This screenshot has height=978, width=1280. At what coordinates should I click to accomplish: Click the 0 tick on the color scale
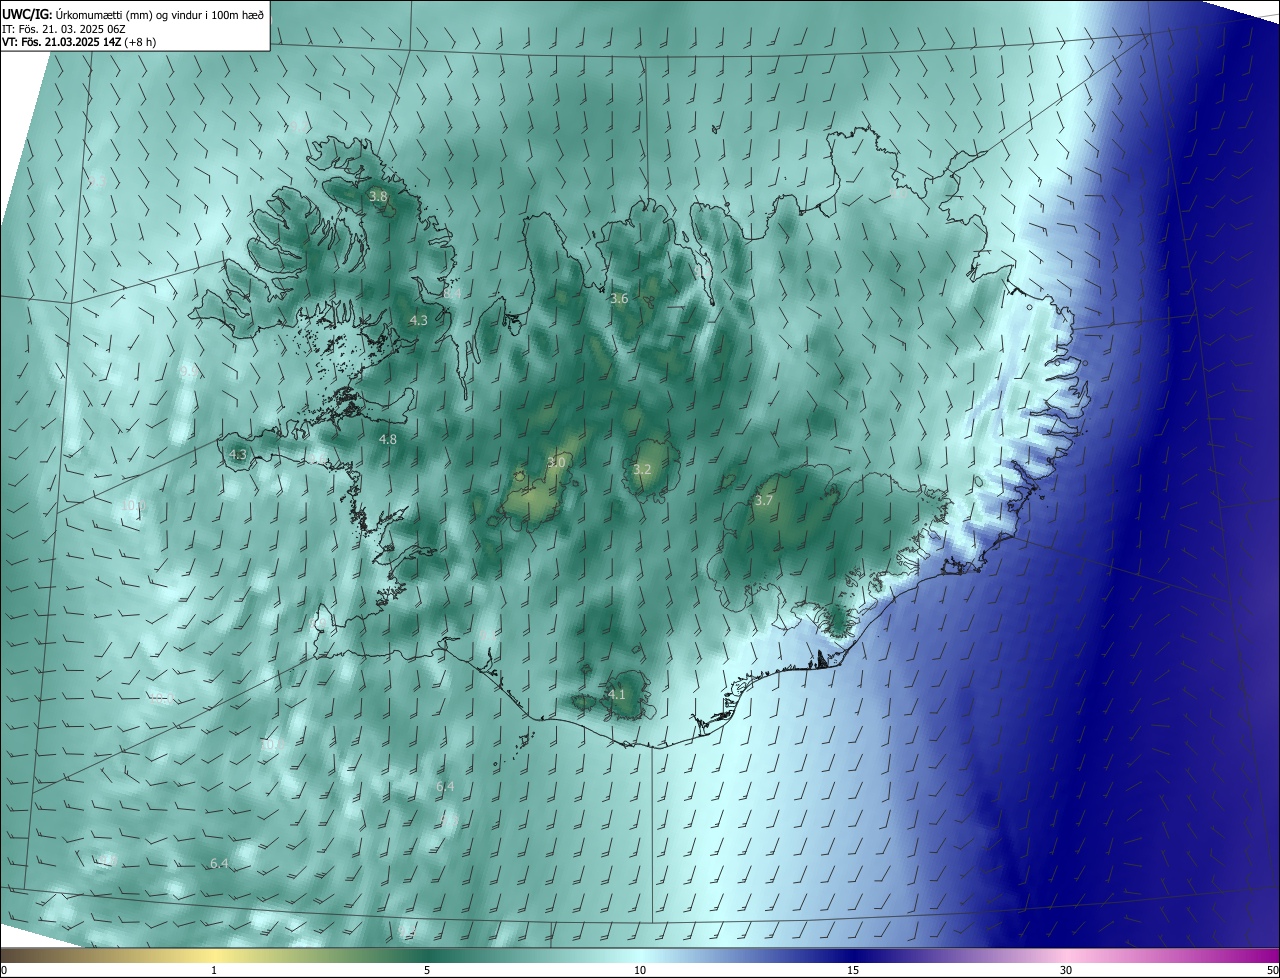4,970
